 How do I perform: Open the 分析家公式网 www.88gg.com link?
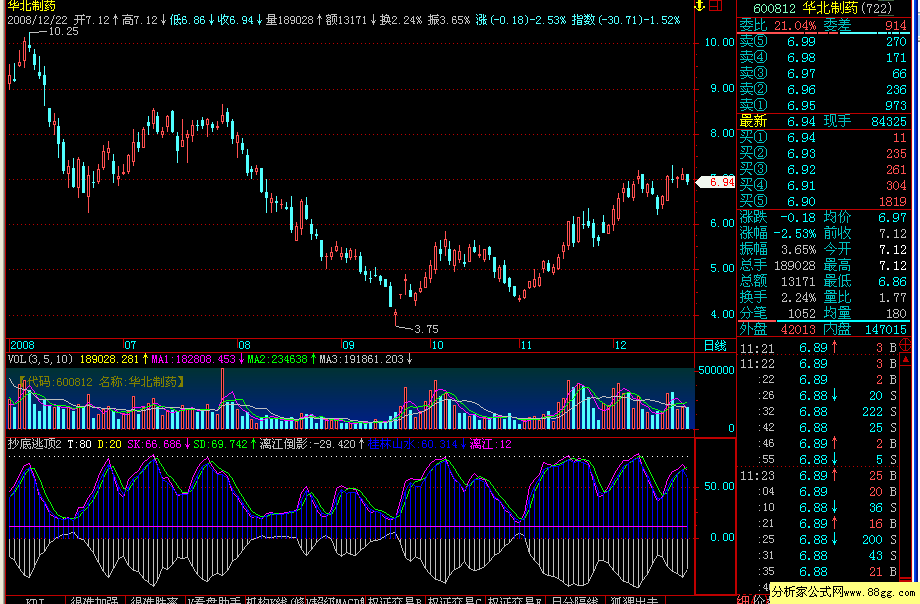844,592
